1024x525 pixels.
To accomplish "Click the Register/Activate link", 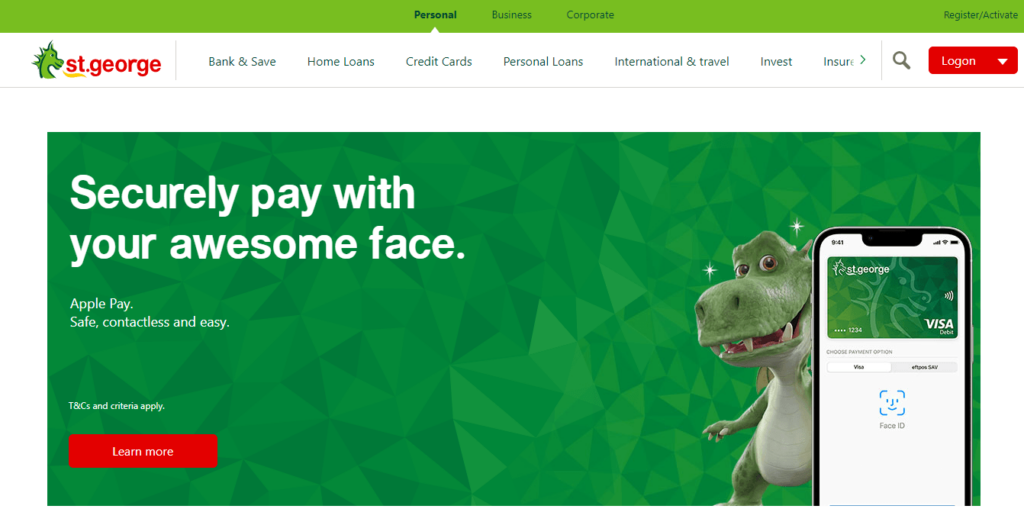I will pyautogui.click(x=980, y=15).
